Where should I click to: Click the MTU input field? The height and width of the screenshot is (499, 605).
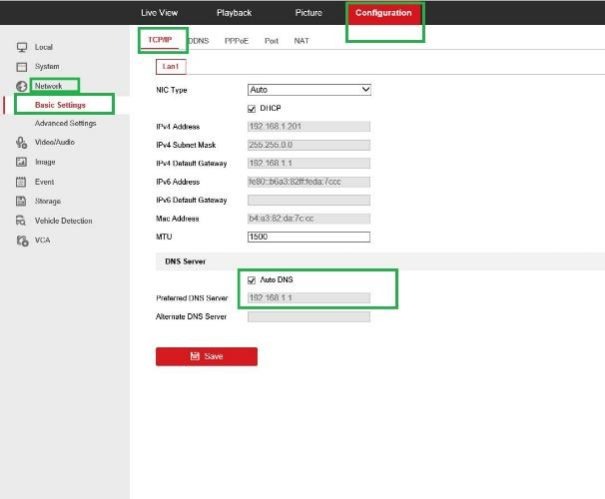point(308,237)
